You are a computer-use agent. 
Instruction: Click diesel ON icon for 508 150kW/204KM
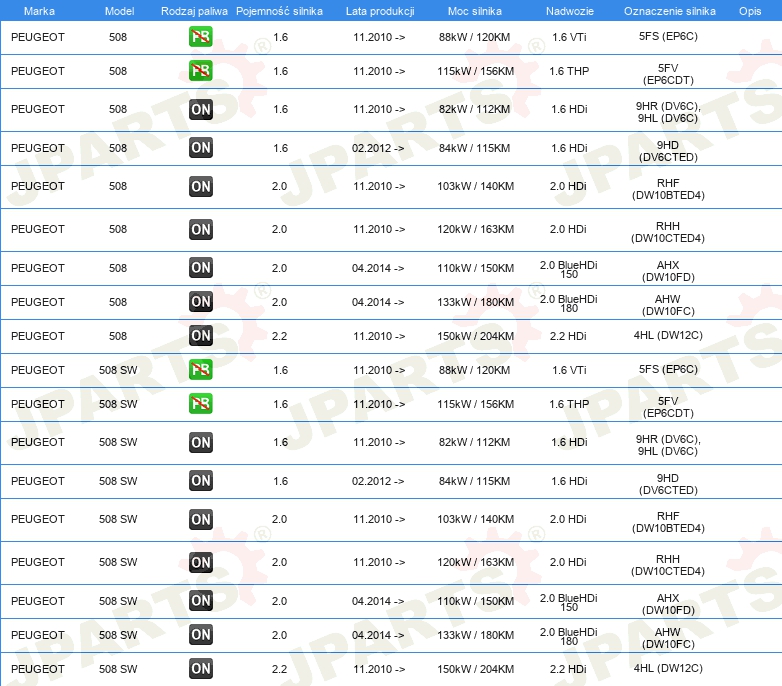(x=200, y=336)
